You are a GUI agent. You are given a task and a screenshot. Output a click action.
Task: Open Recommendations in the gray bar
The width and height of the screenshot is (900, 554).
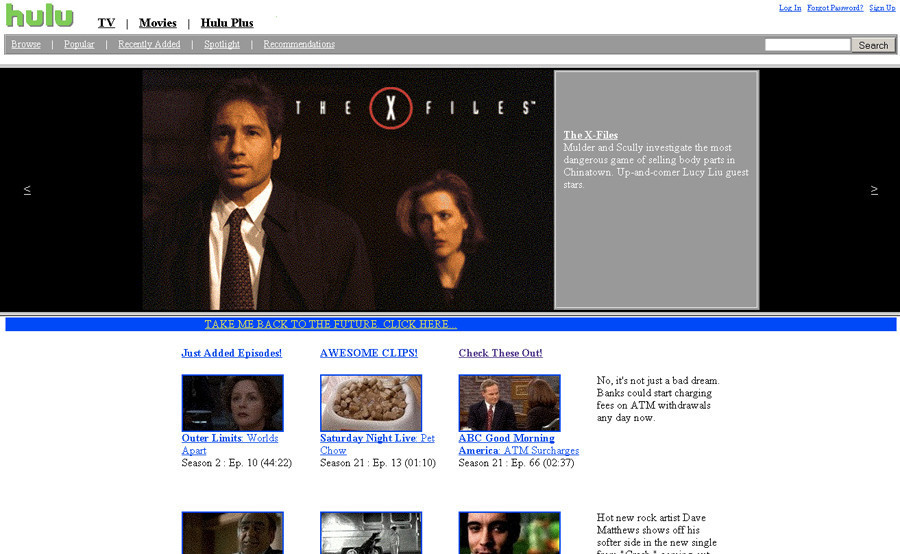click(x=299, y=44)
